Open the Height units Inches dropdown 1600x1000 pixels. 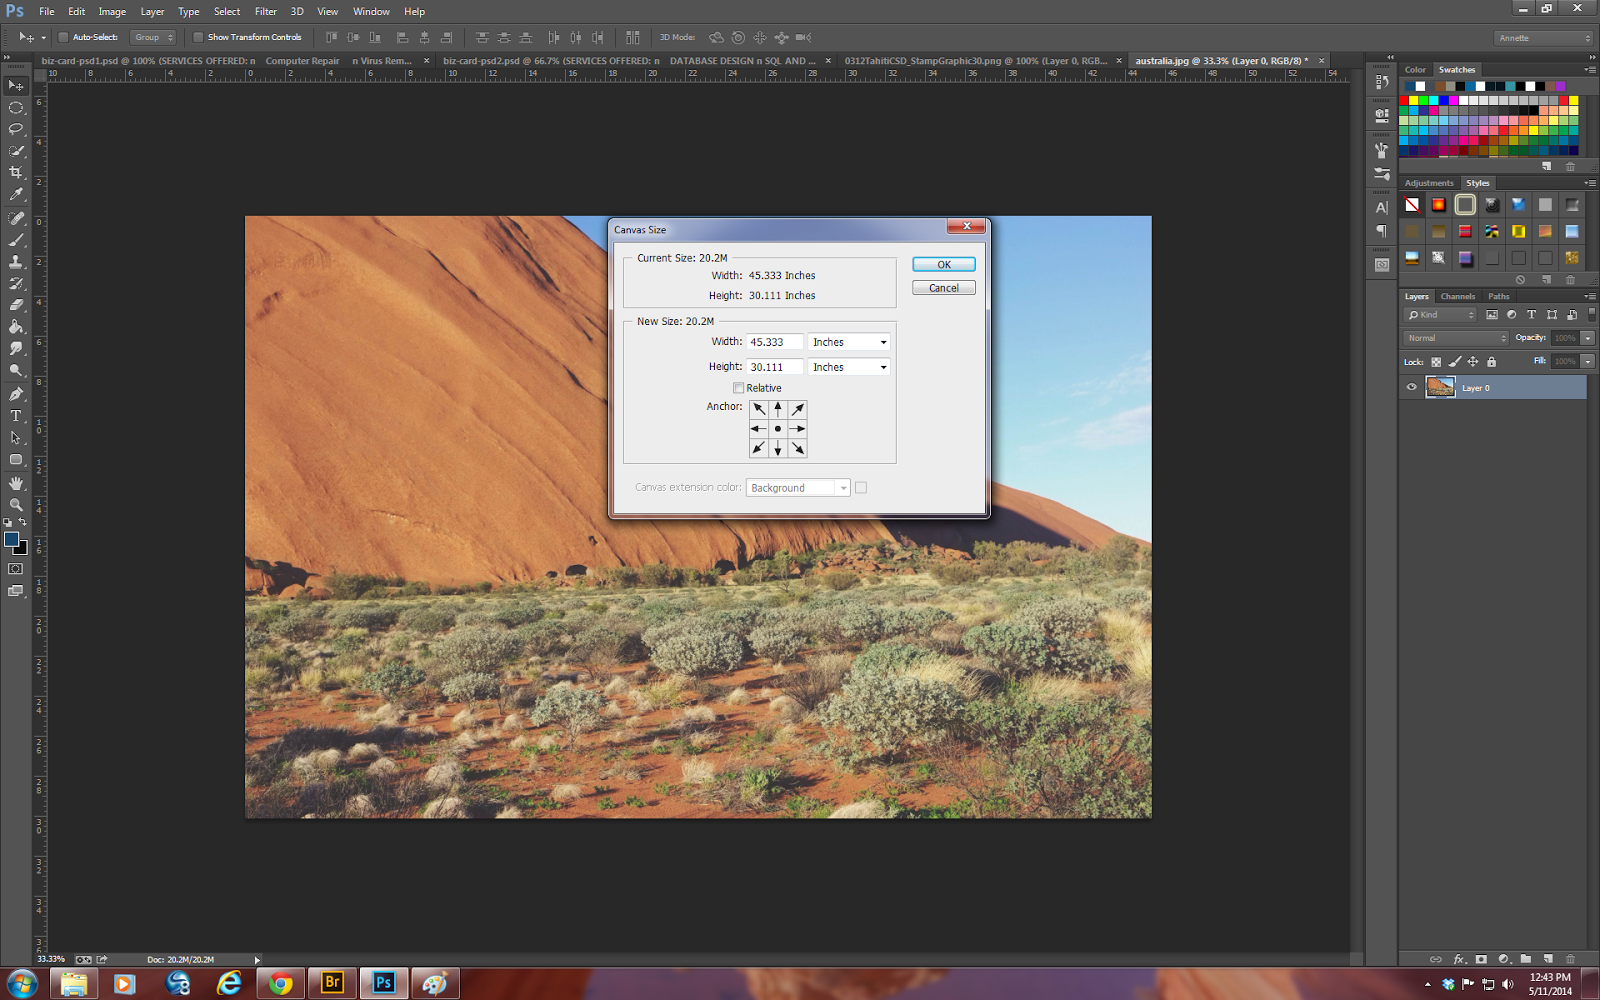849,367
